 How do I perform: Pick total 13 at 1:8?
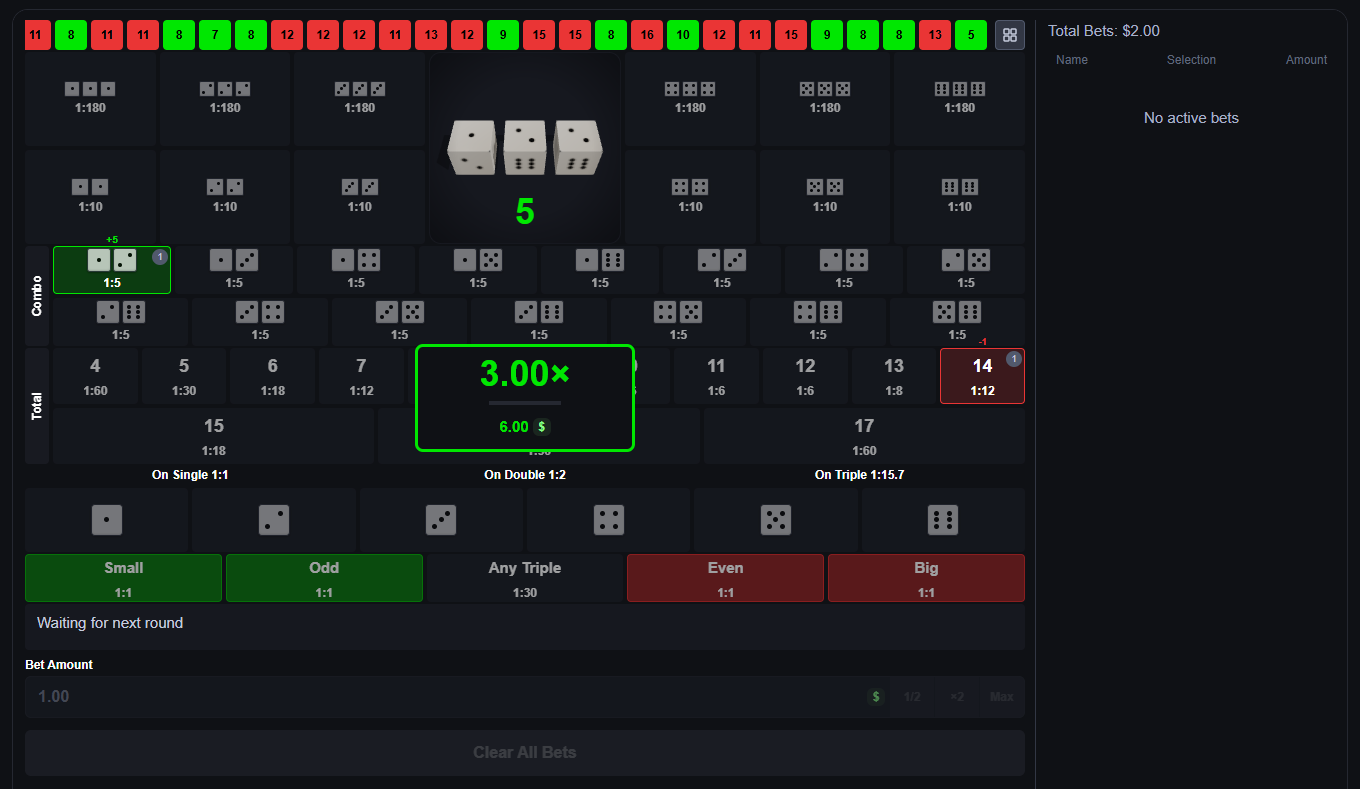pos(894,376)
